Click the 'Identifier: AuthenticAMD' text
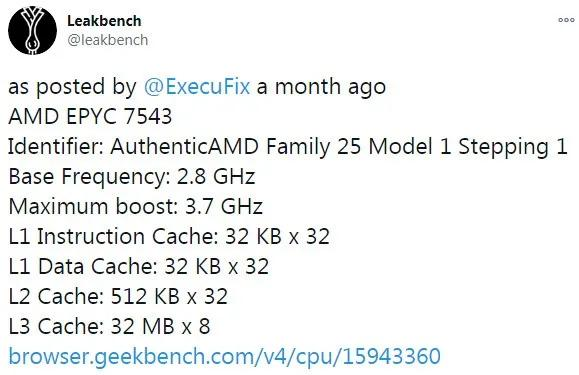The height and width of the screenshot is (375, 579). point(133,146)
